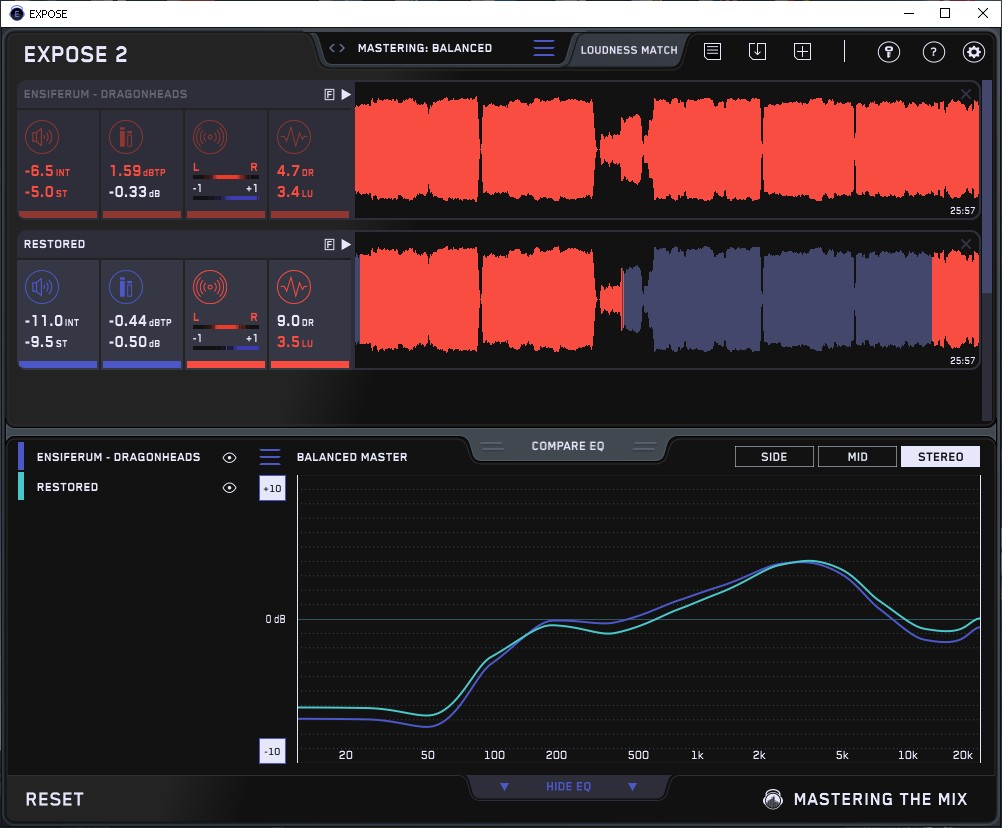1002x828 pixels.
Task: Switch to the Side EQ view
Action: click(774, 457)
